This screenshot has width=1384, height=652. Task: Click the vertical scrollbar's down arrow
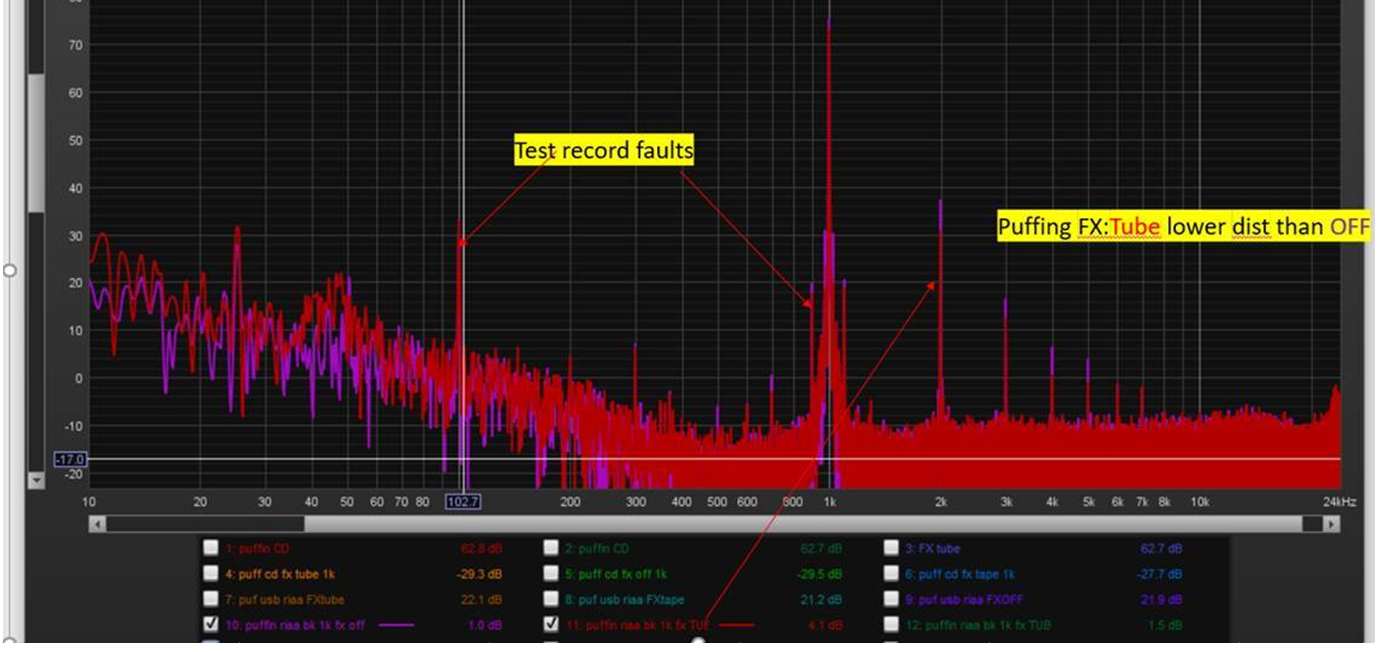(x=37, y=481)
